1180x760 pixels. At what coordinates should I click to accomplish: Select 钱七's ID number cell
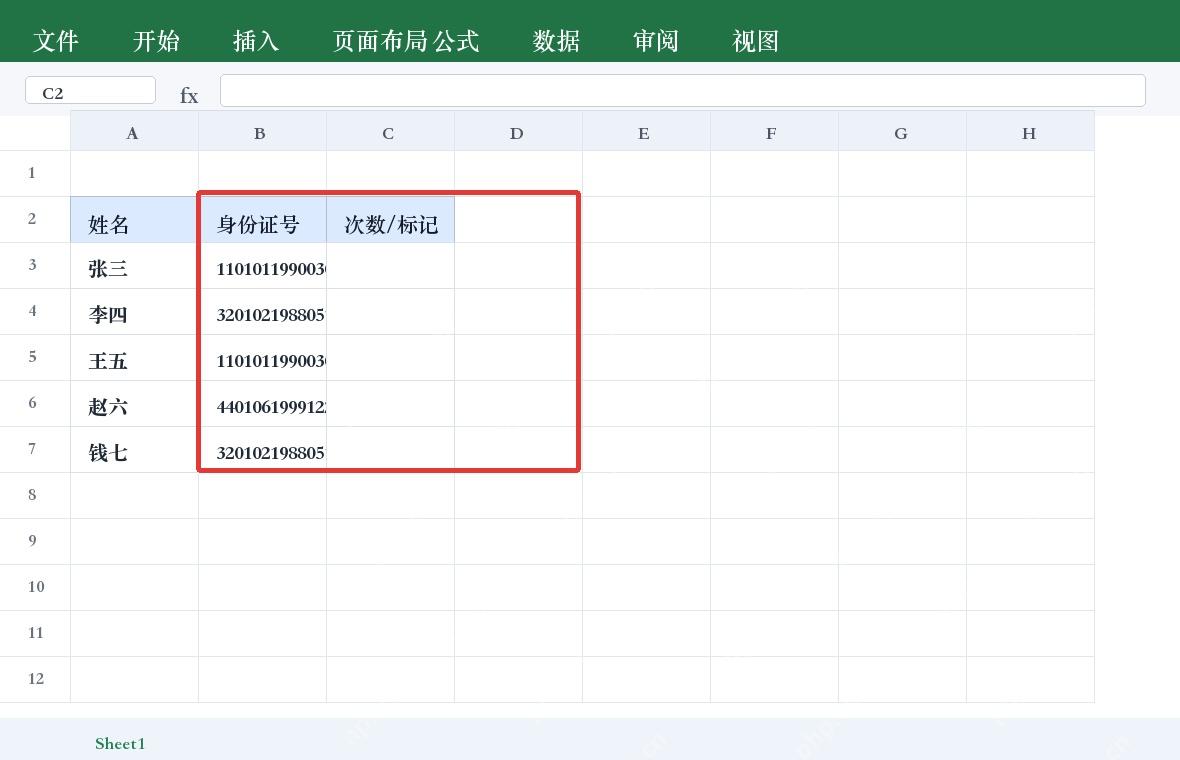pyautogui.click(x=262, y=449)
